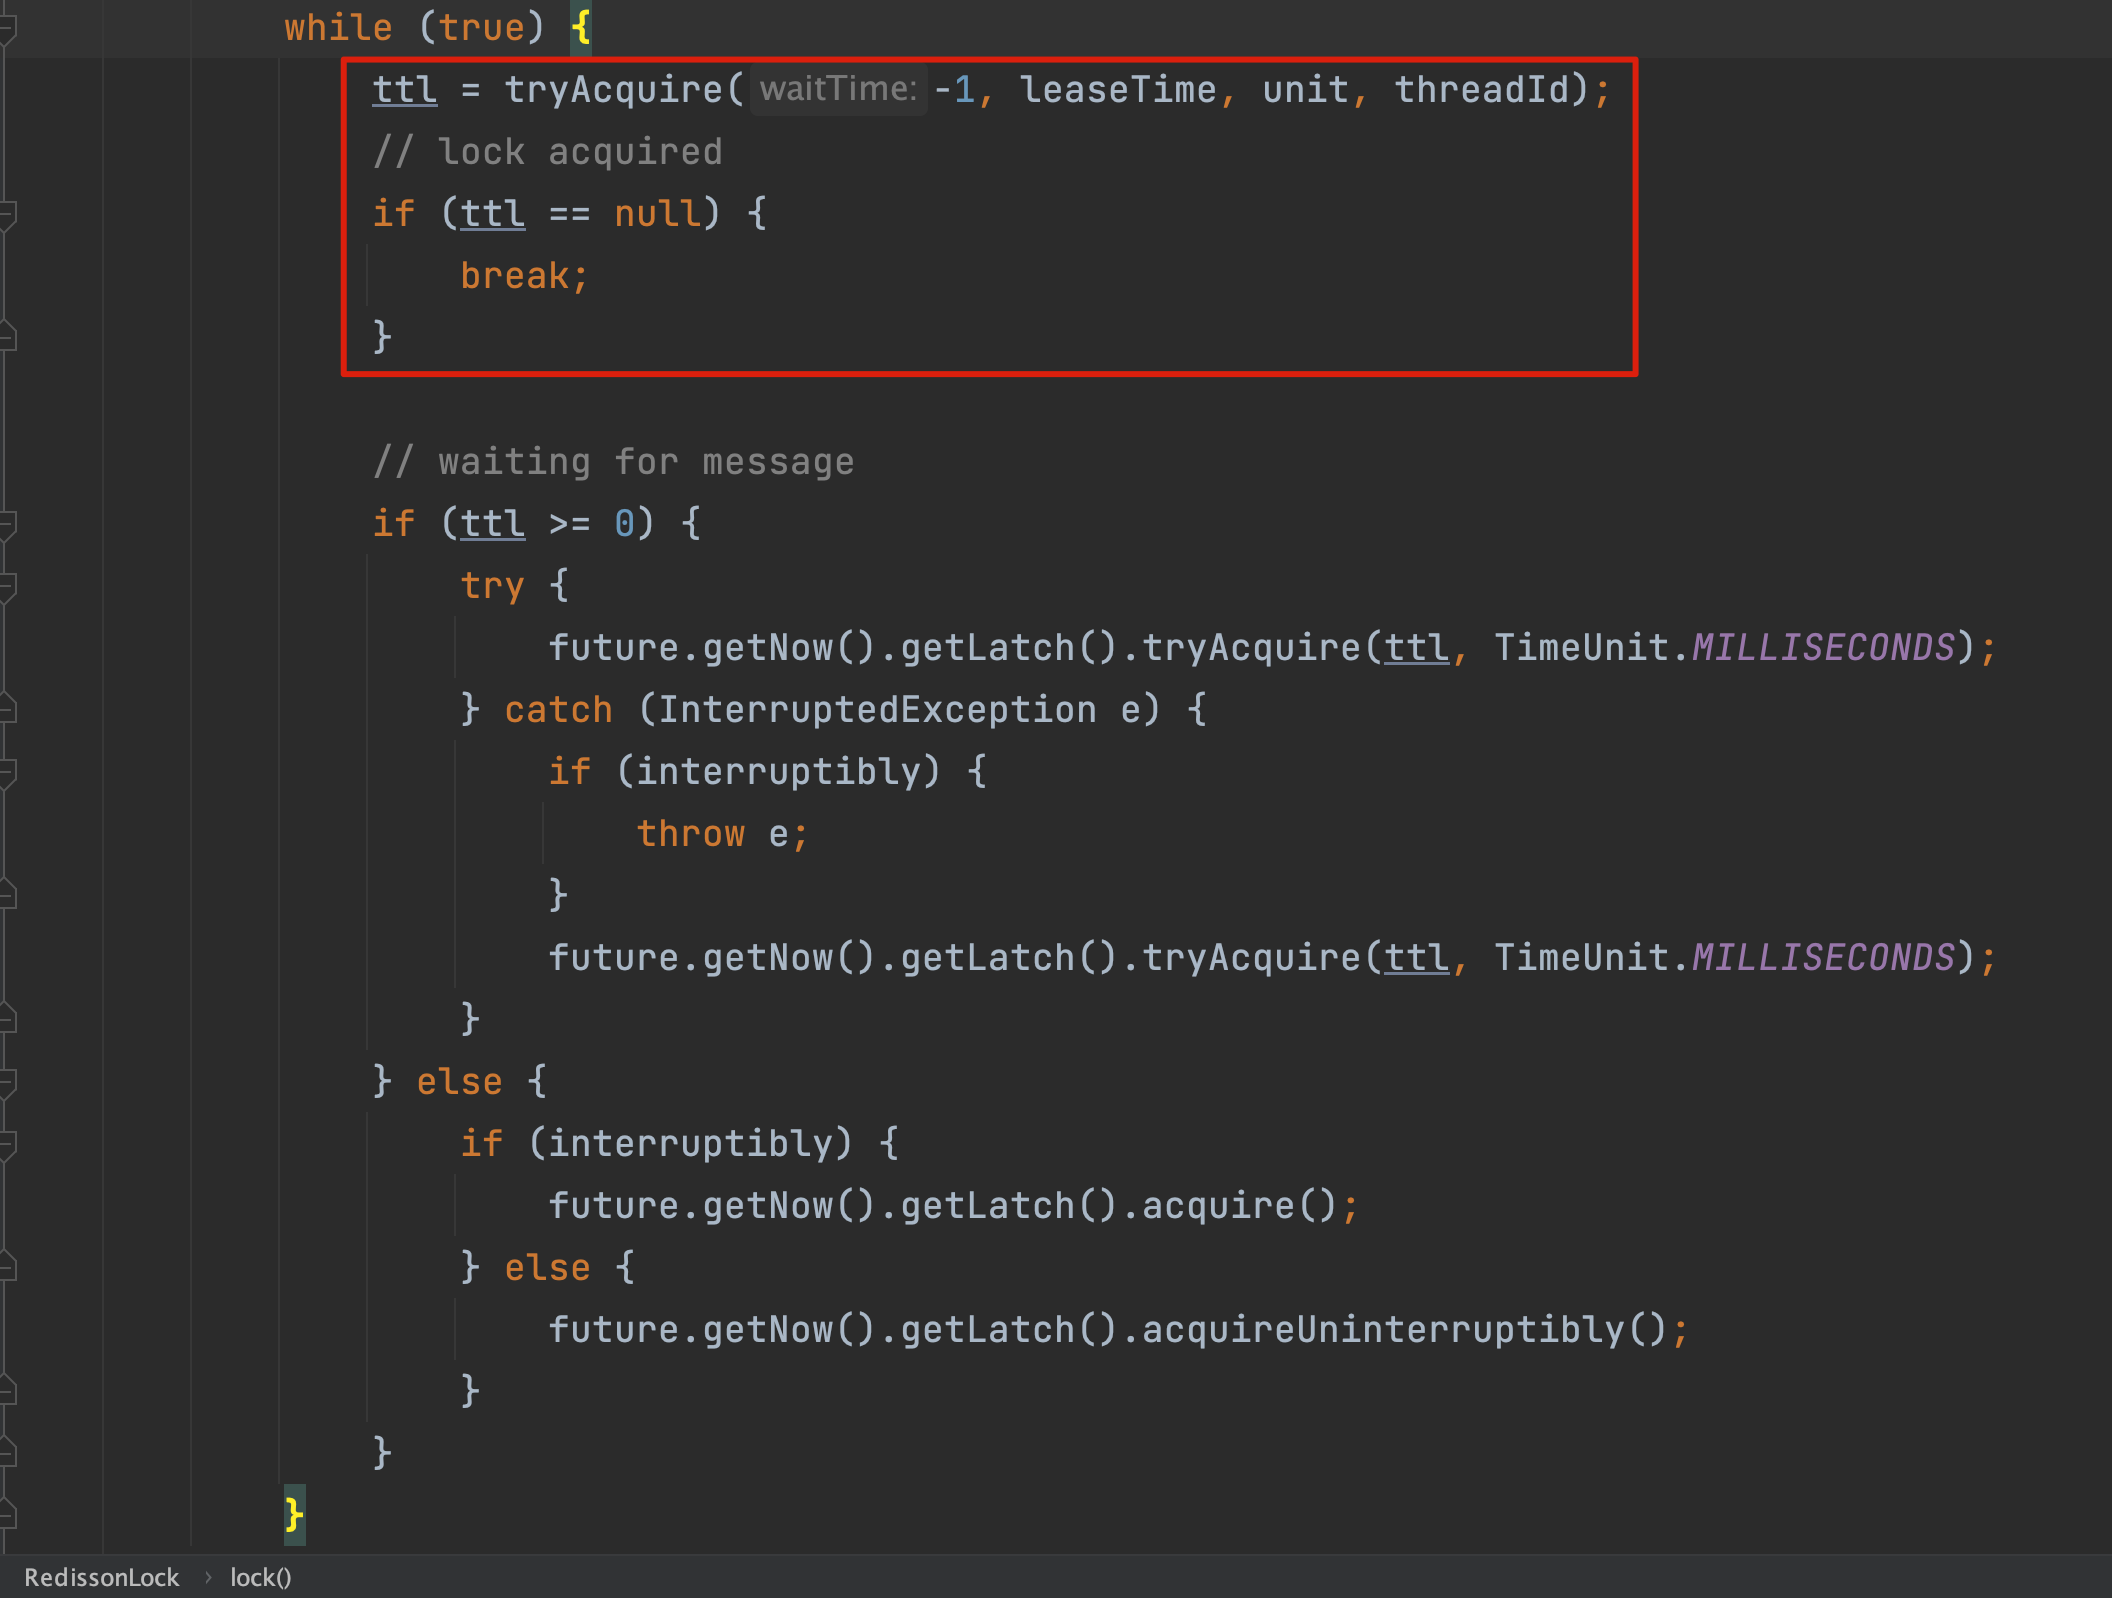Screen dimensions: 2112x1598
Task: Collapse the fold marker beside if (ttl == null)
Action: pos(7,214)
